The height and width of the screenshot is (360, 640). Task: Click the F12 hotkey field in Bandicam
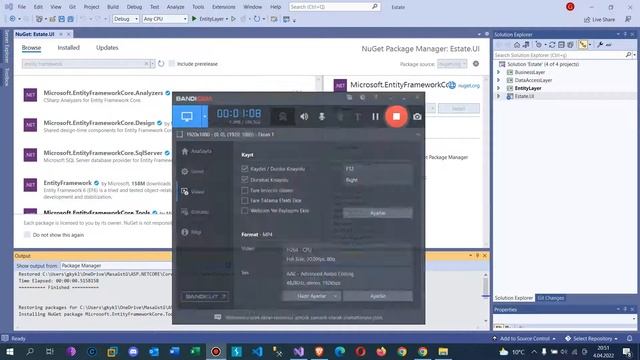pos(378,169)
